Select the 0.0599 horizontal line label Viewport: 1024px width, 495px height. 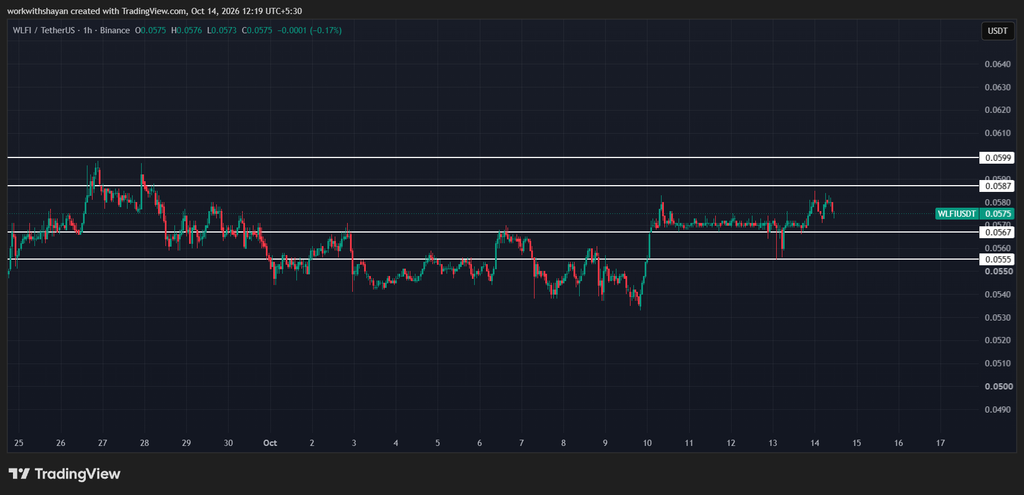pos(997,157)
